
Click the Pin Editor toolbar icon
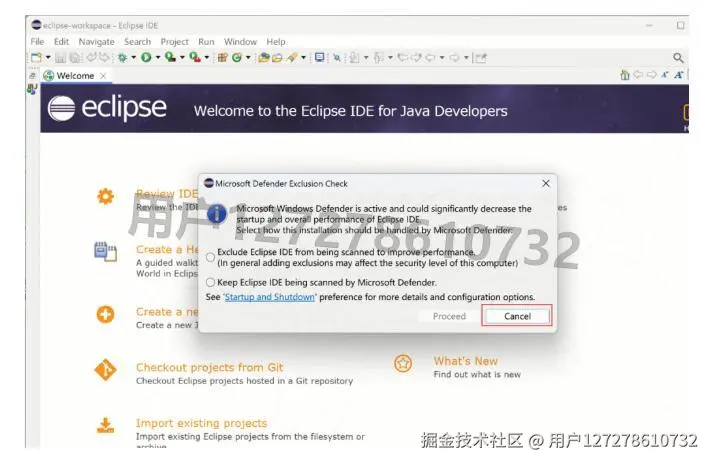481,58
